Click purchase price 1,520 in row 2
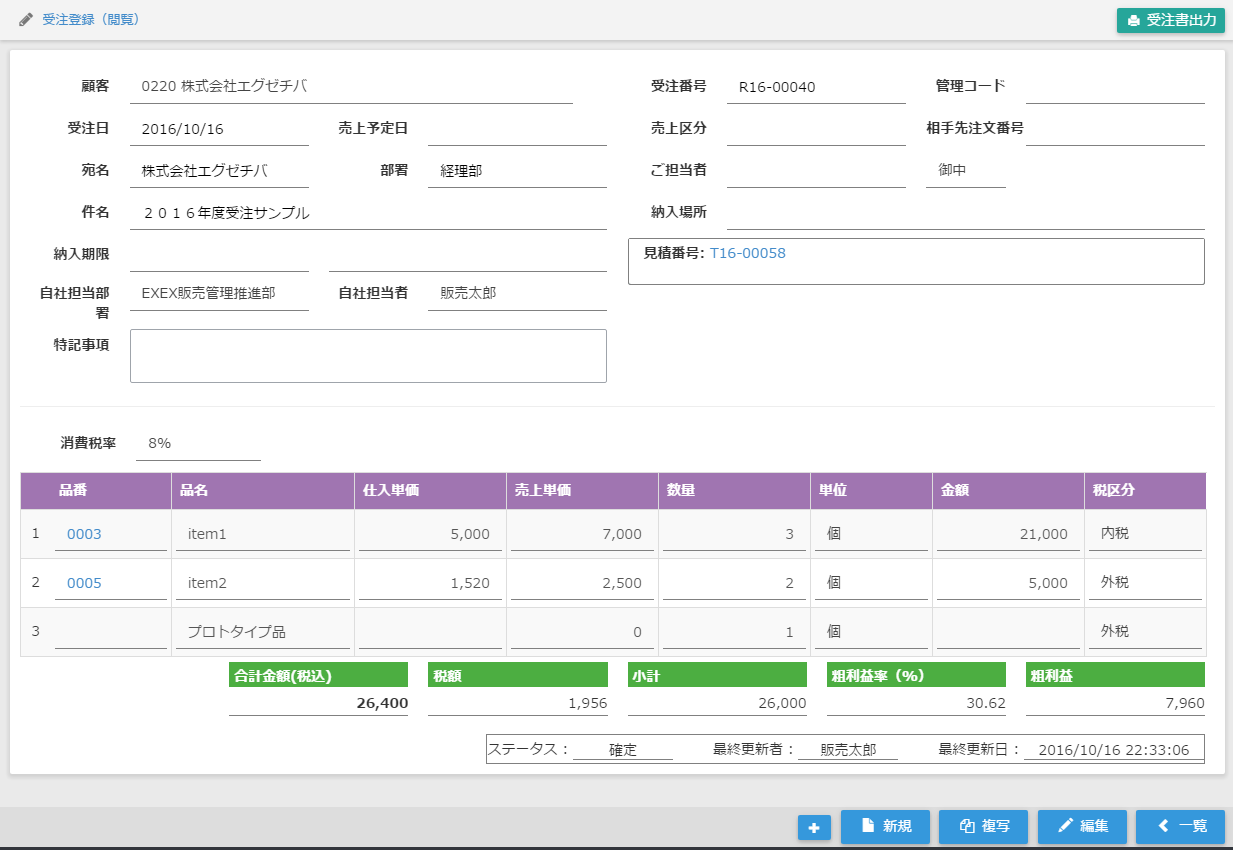 (430, 583)
